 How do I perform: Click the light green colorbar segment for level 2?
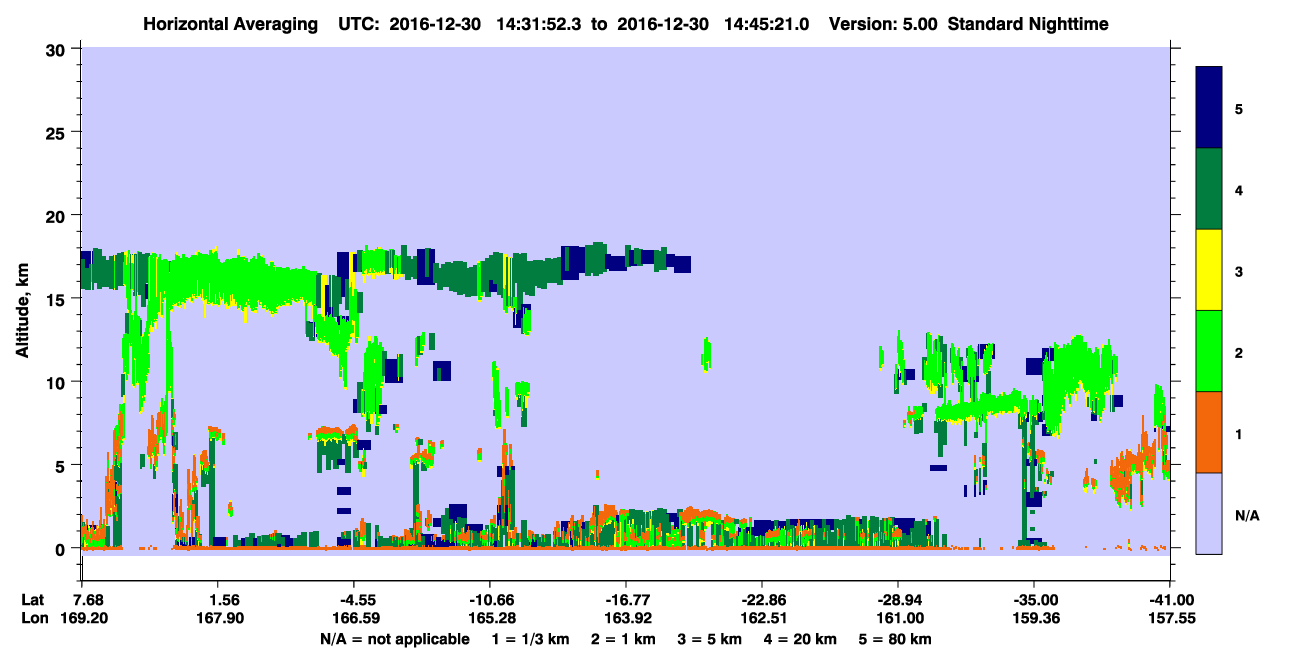click(1209, 351)
